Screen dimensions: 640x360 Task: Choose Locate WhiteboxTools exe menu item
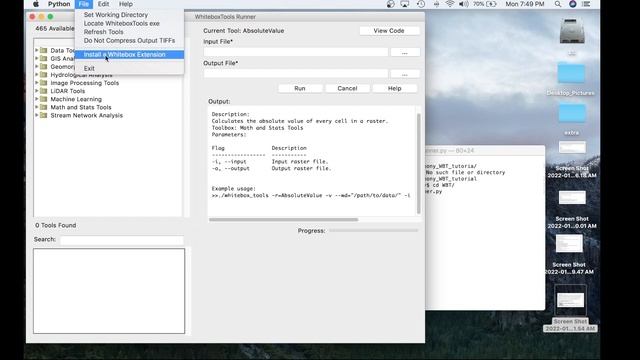click(129, 23)
